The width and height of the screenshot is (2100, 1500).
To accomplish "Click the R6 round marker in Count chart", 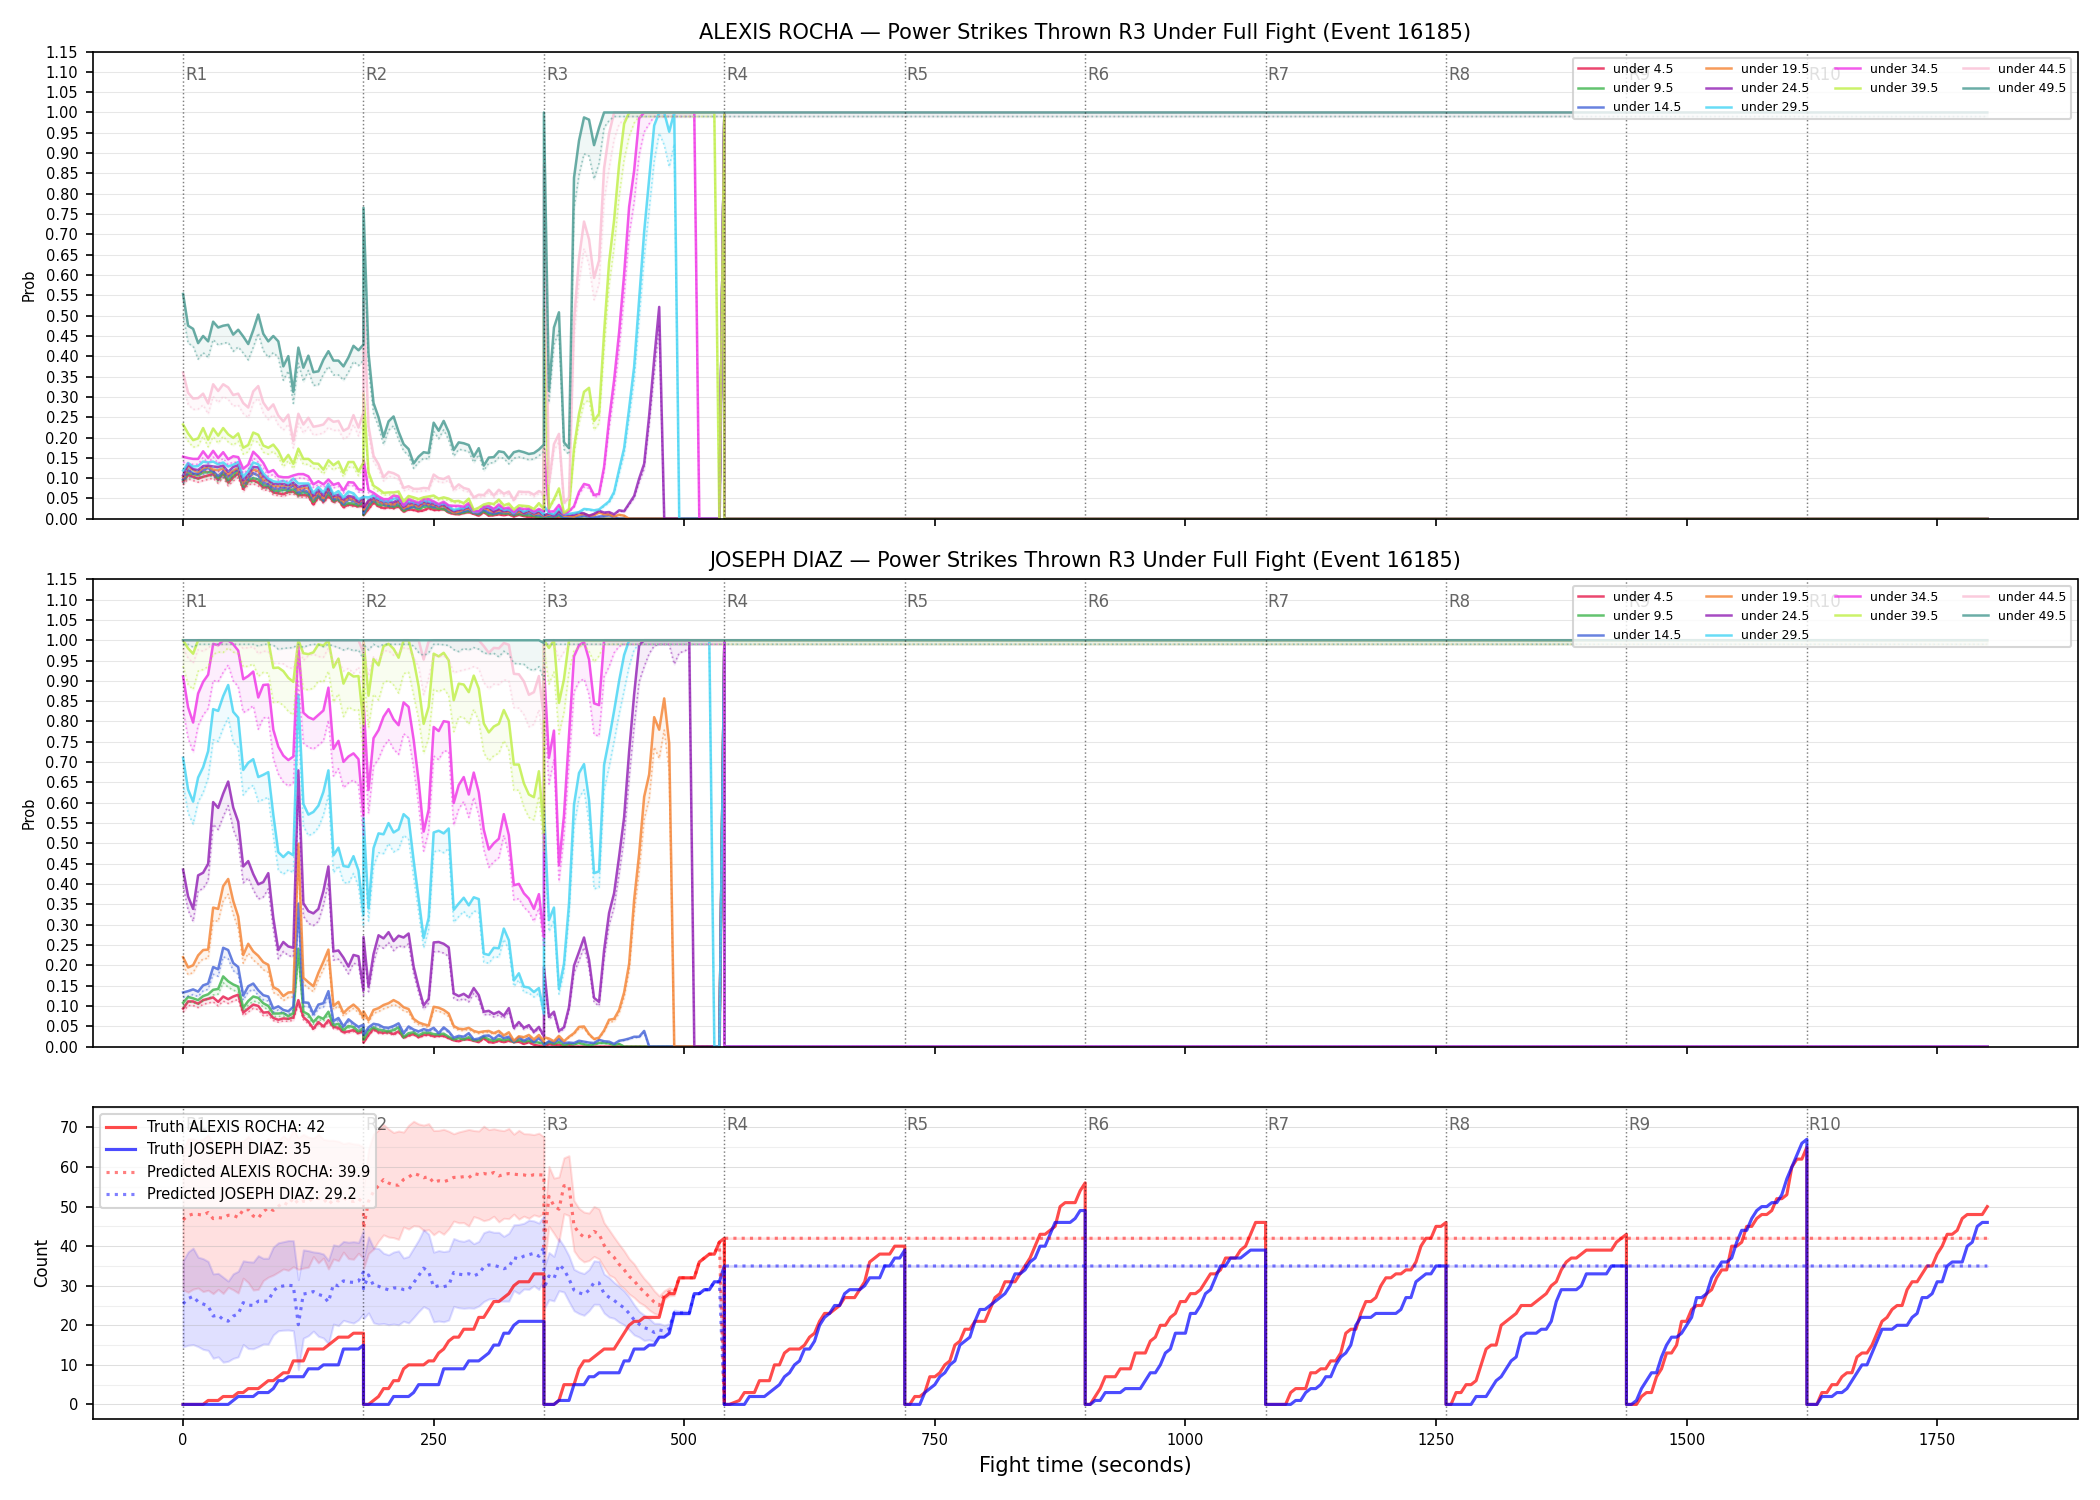I will click(1098, 1124).
